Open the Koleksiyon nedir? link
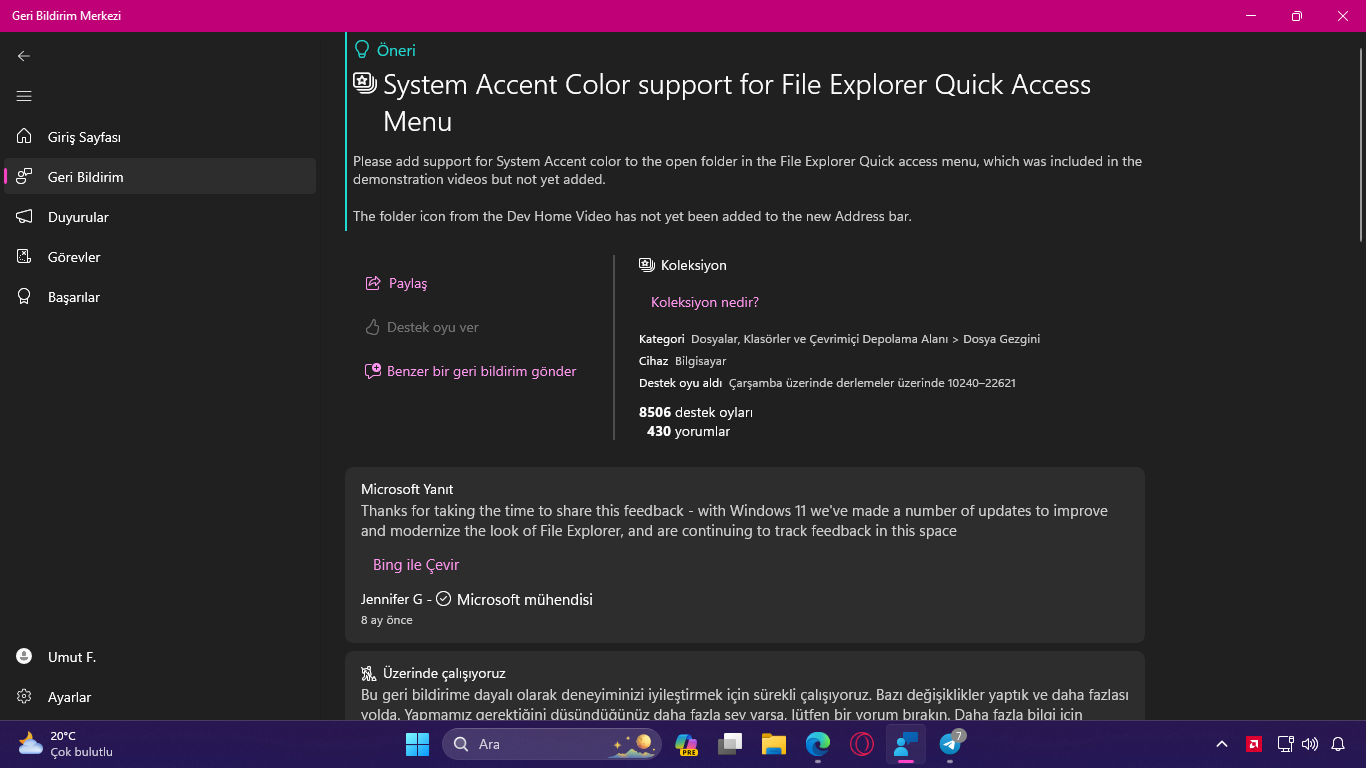Viewport: 1366px width, 768px height. [x=705, y=302]
